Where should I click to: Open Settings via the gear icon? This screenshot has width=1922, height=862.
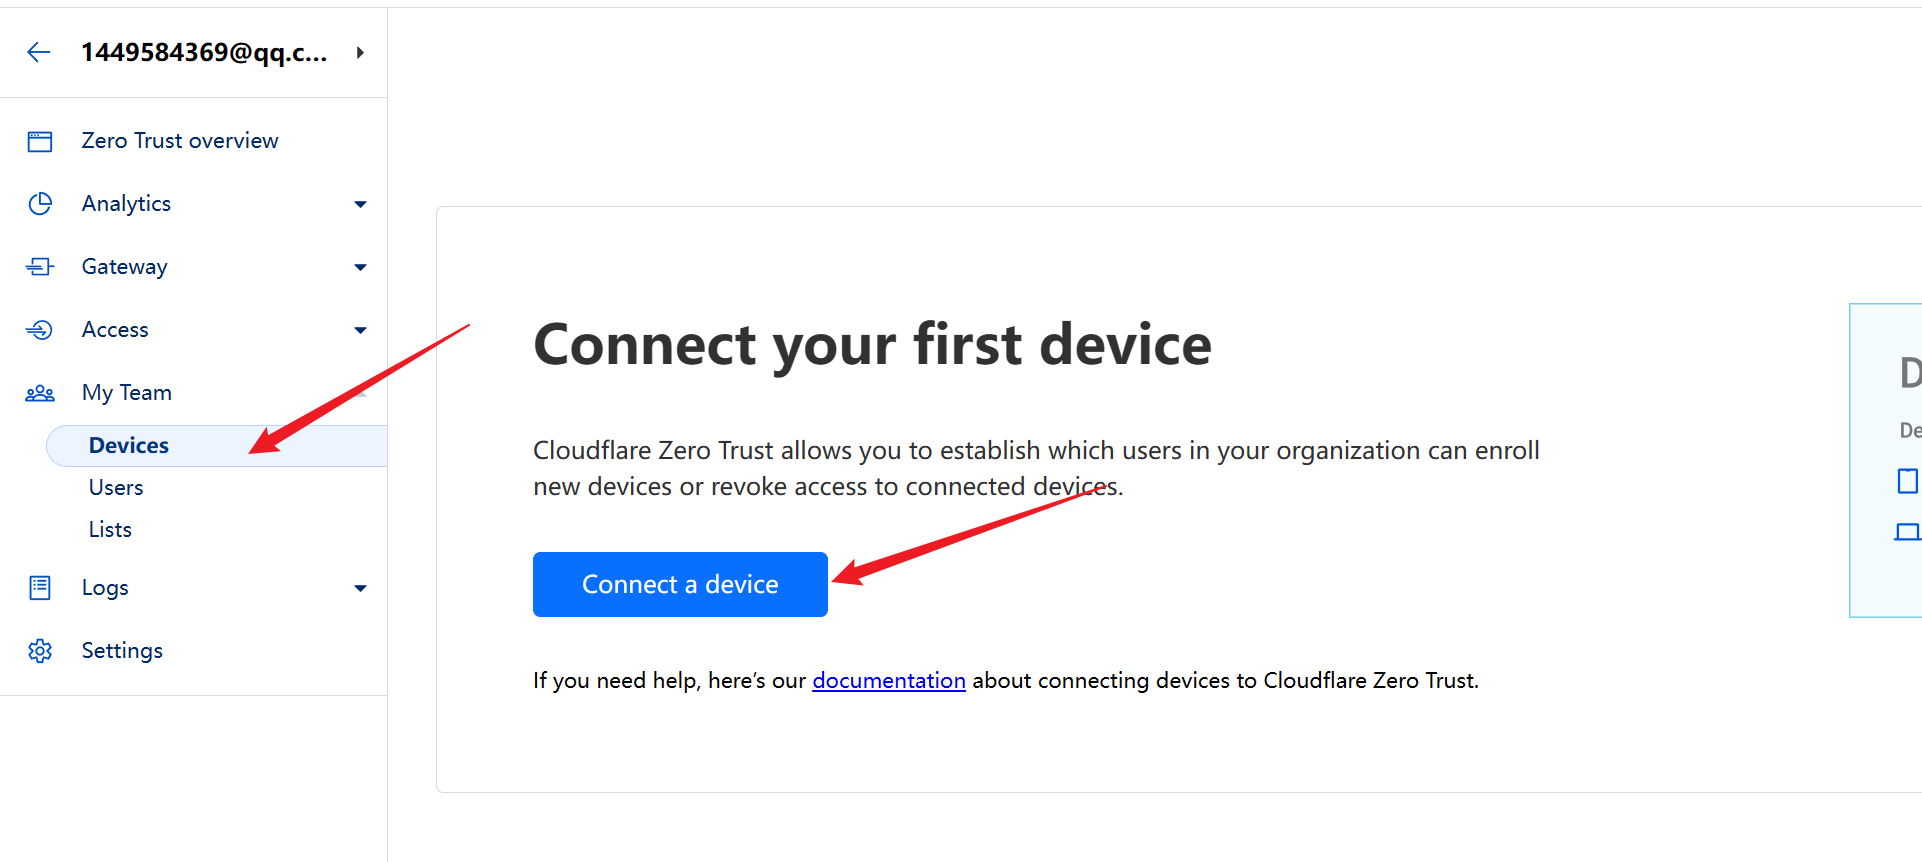39,650
